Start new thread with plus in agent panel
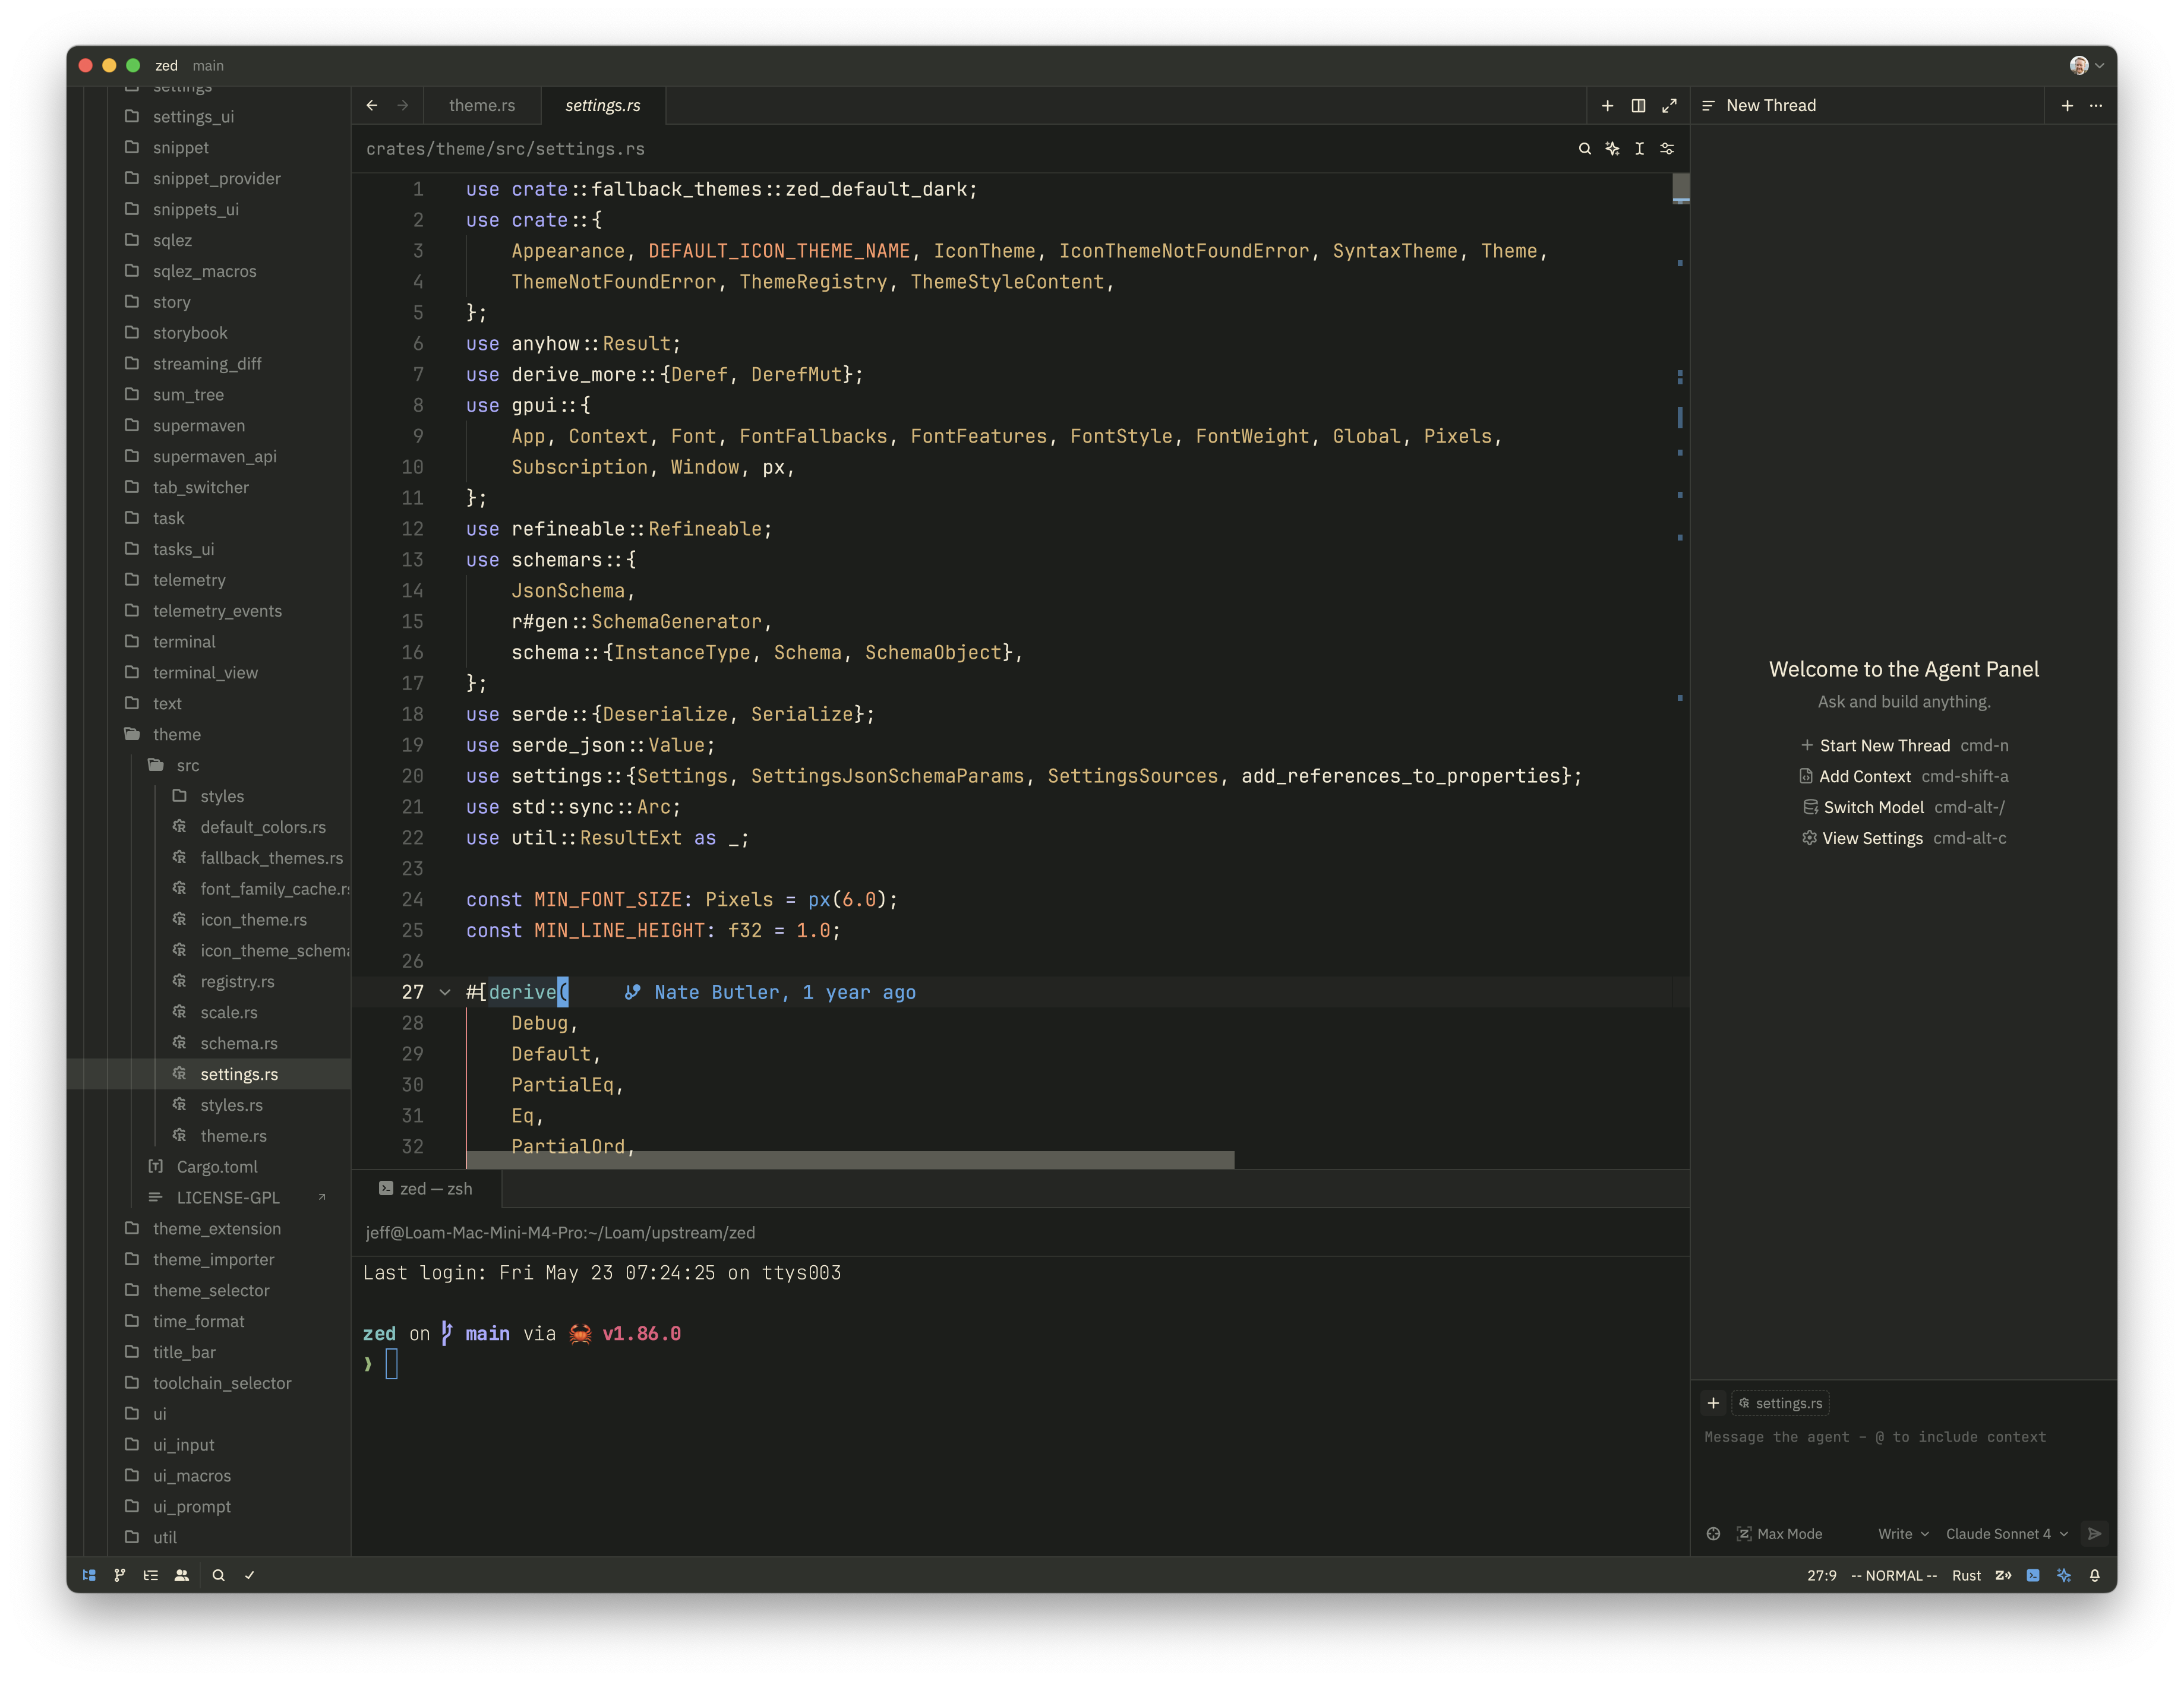Image resolution: width=2184 pixels, height=1681 pixels. 2067,105
